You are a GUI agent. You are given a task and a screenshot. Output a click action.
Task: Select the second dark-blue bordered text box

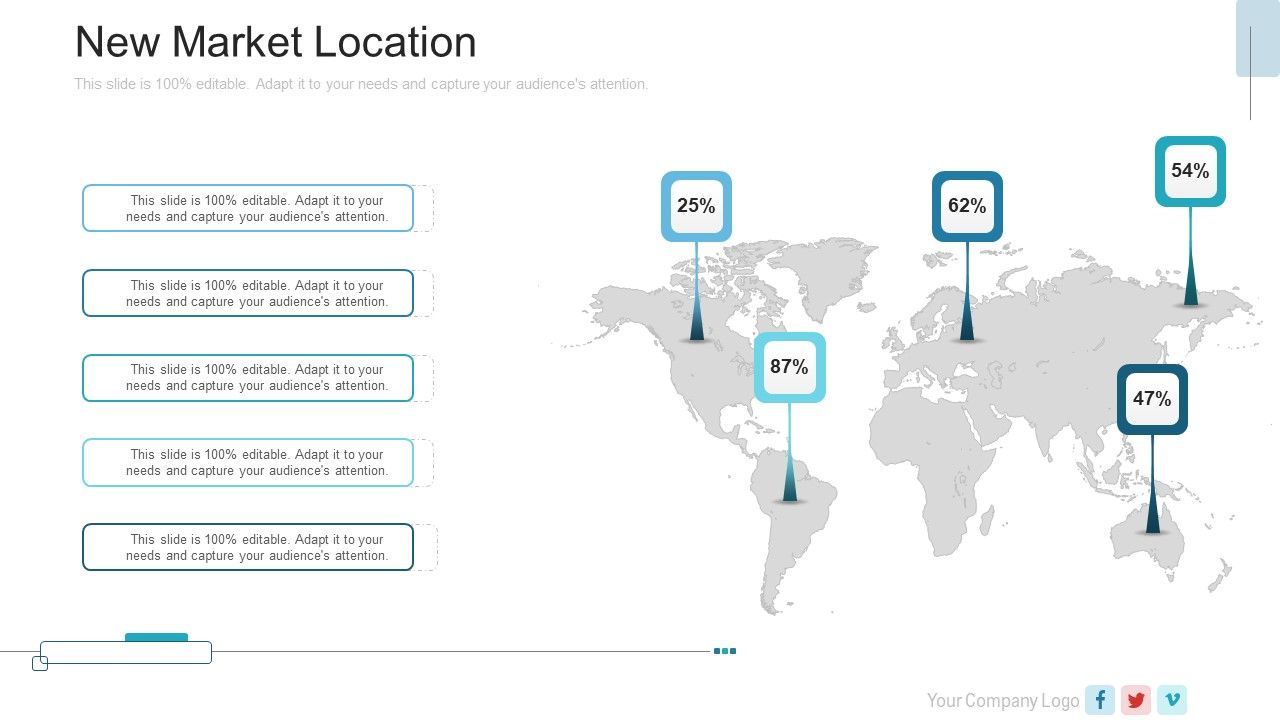(x=248, y=293)
